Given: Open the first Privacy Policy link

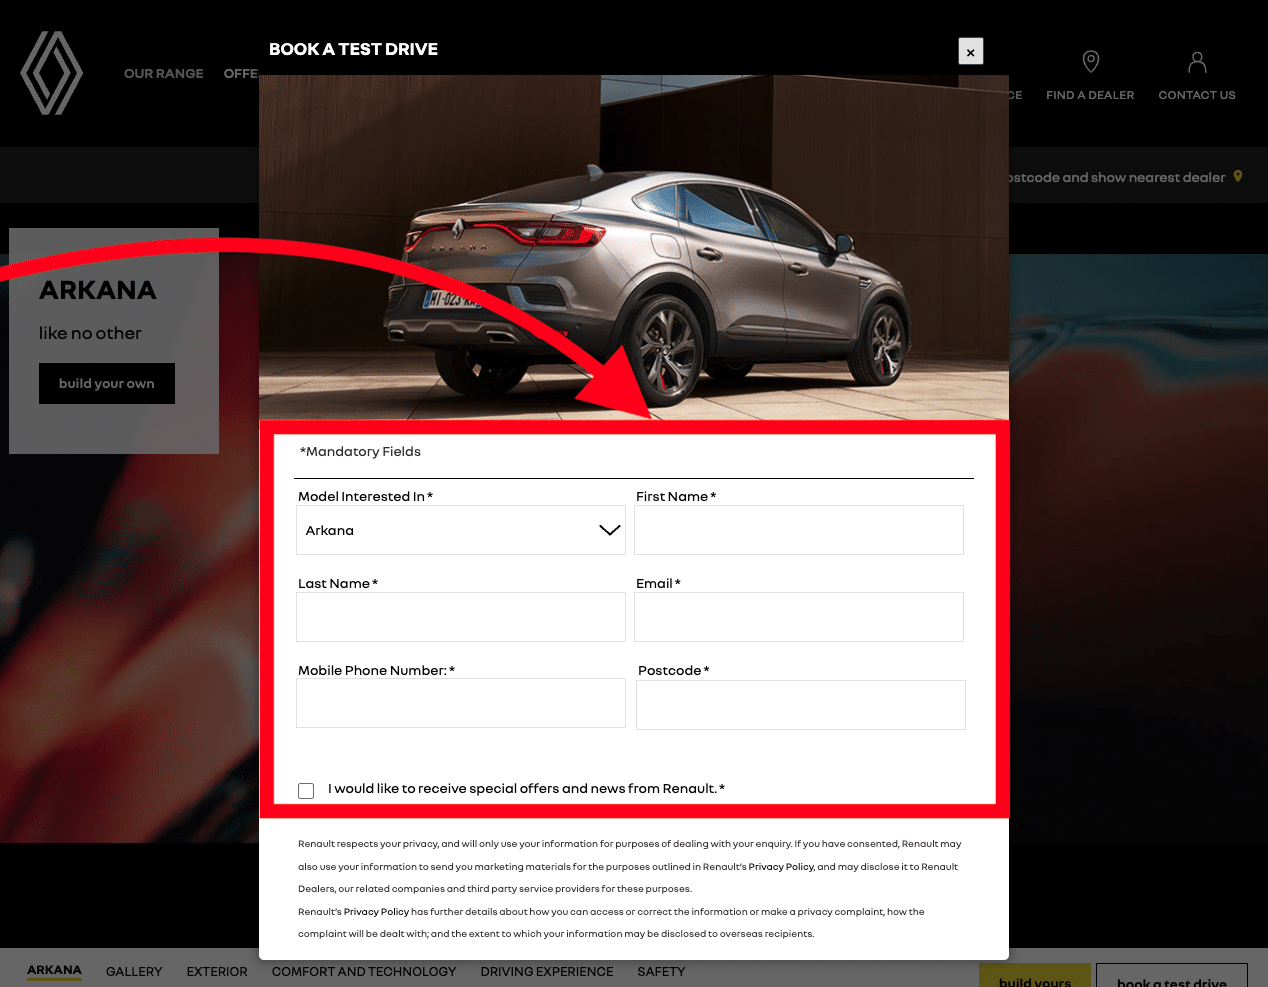Looking at the screenshot, I should pos(781,867).
